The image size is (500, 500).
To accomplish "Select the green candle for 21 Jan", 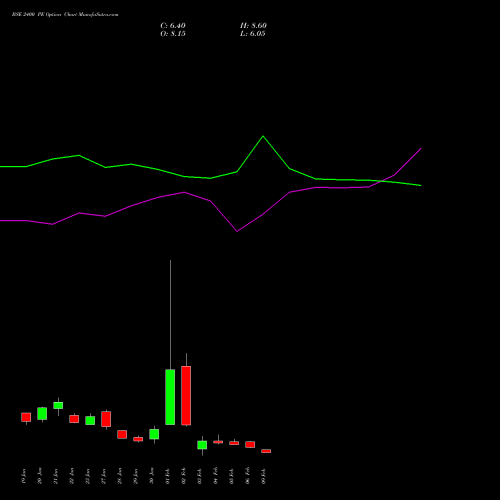I will [58, 405].
